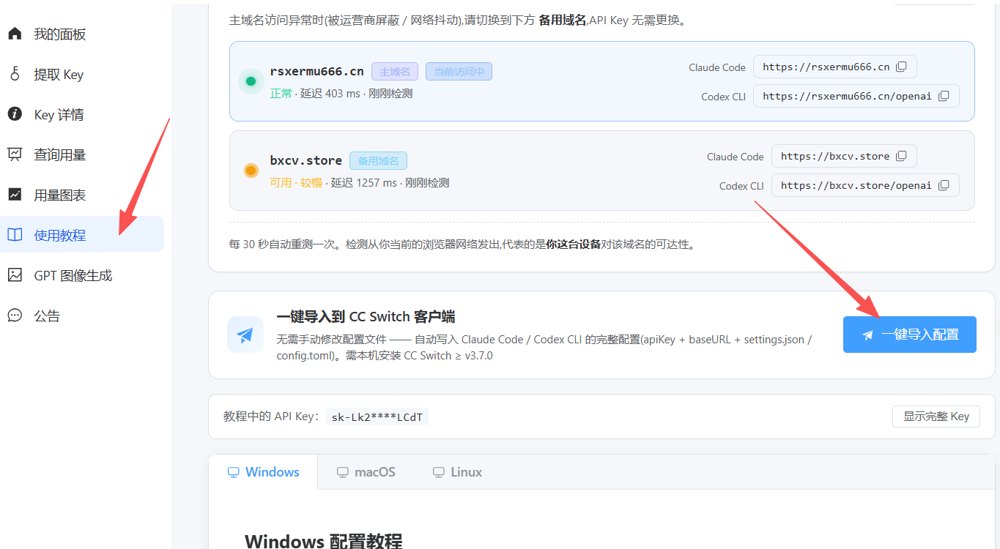Switch to the Windows tab

pos(263,472)
